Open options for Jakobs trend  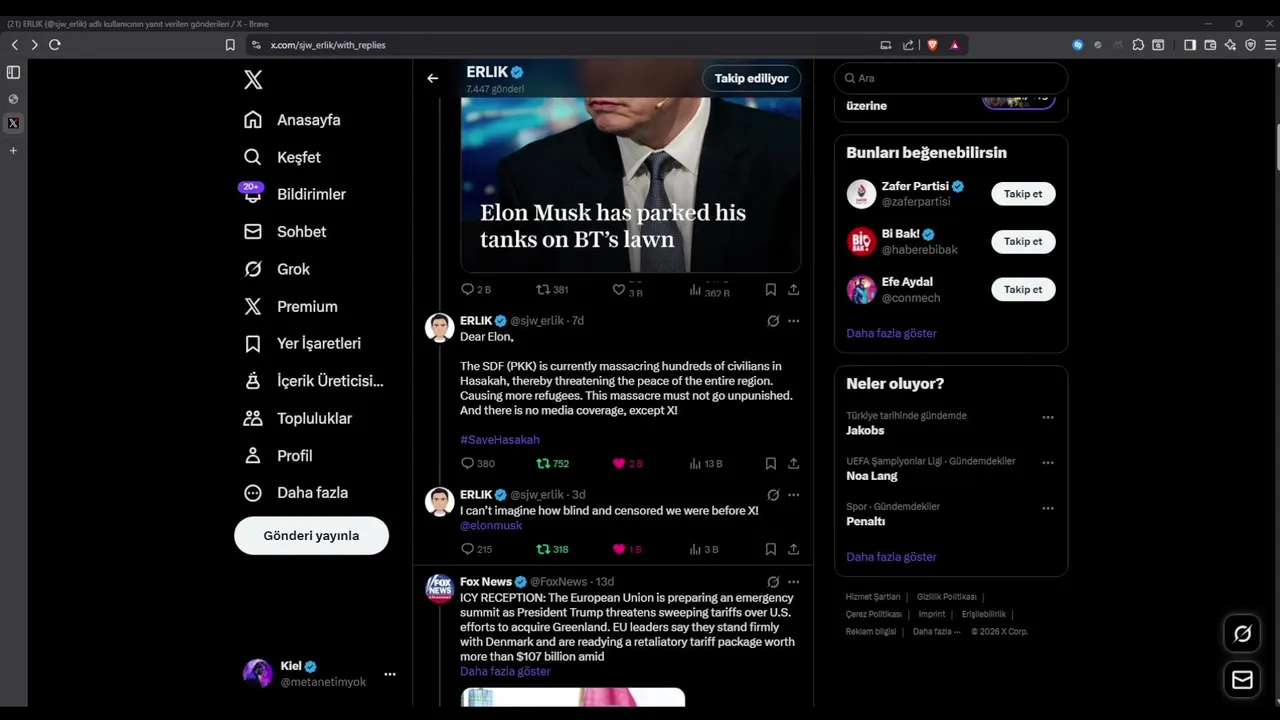pyautogui.click(x=1048, y=418)
